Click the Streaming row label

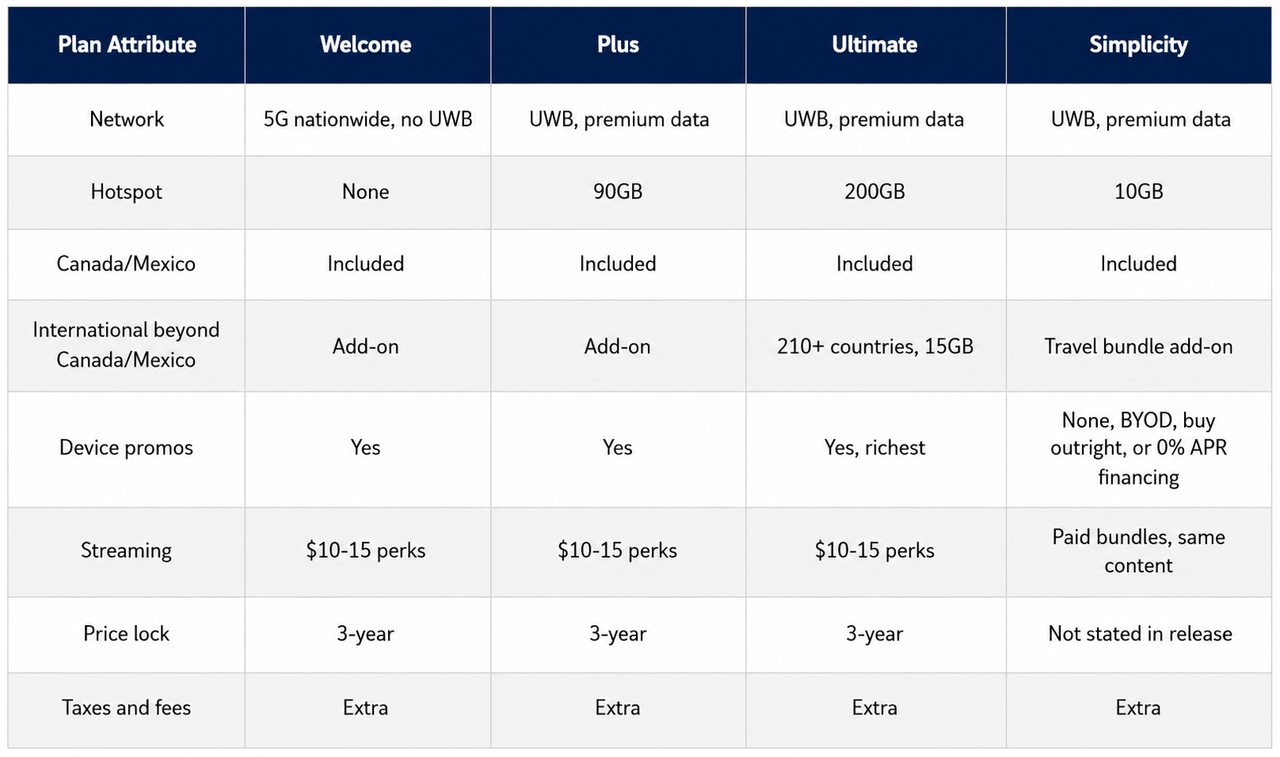click(127, 551)
